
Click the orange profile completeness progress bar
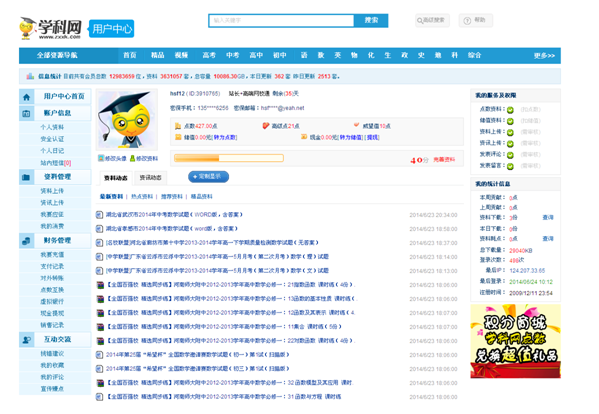[229, 158]
